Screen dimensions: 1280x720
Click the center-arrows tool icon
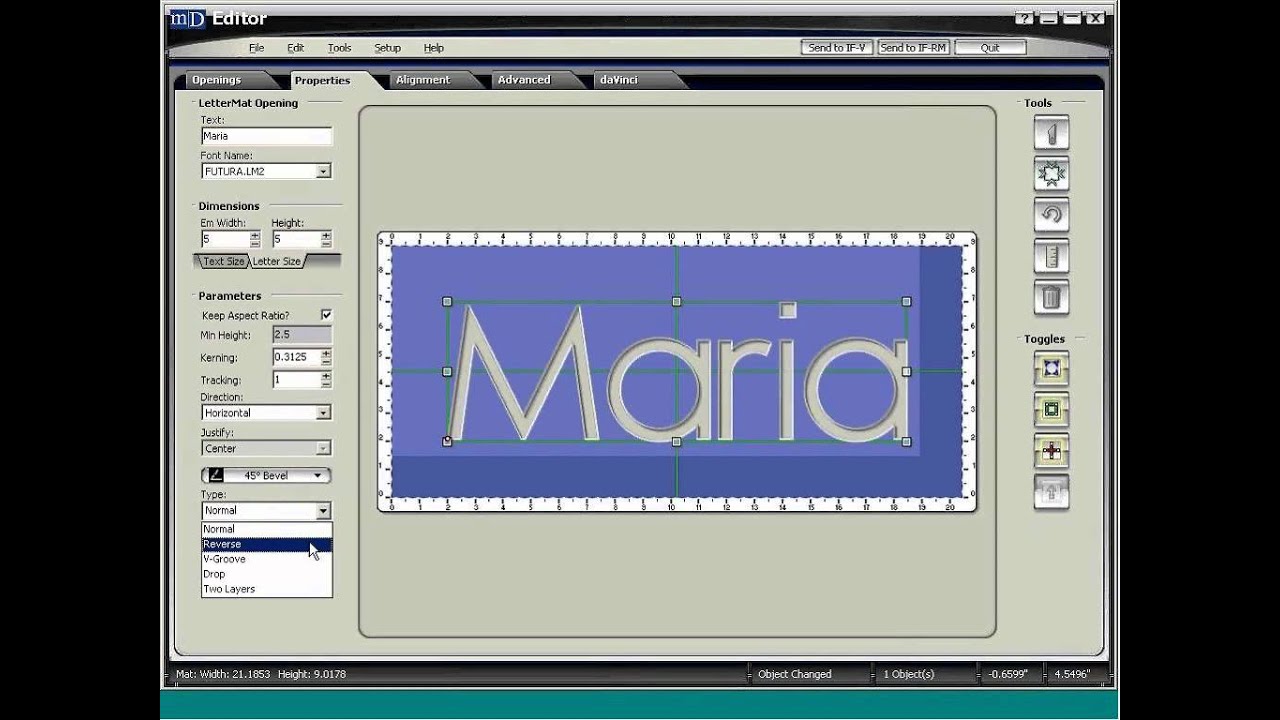click(1051, 174)
